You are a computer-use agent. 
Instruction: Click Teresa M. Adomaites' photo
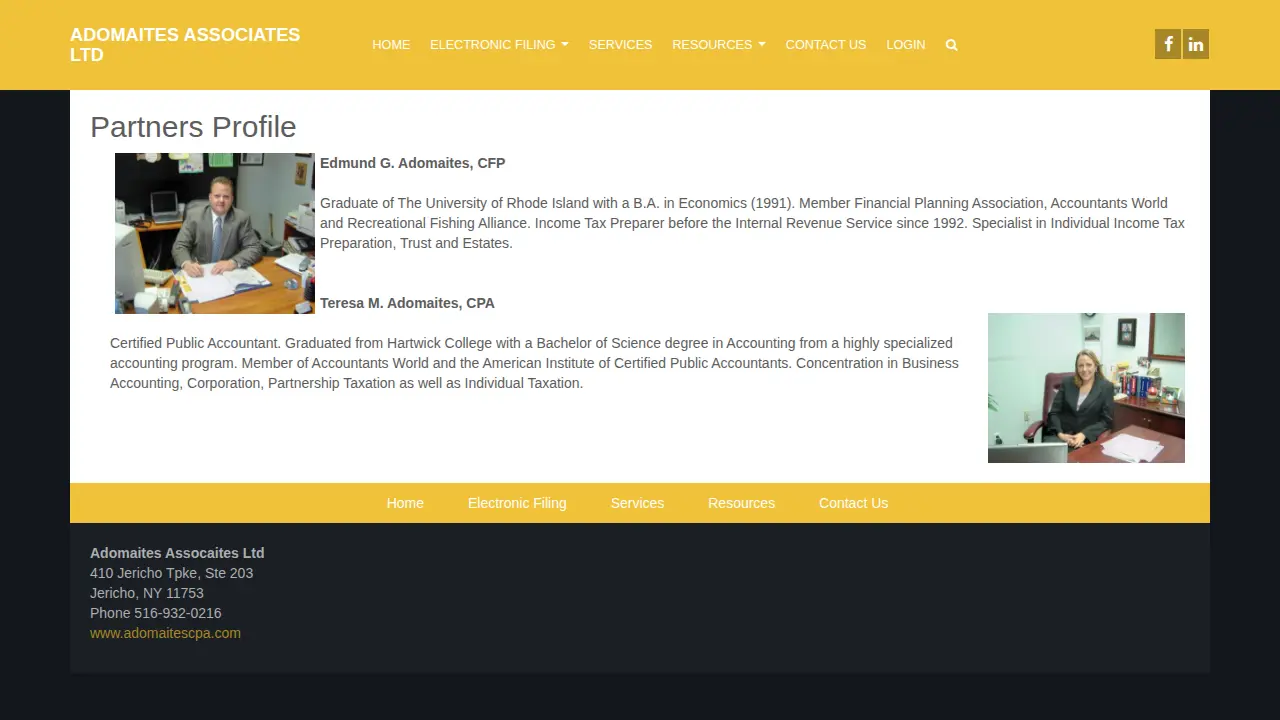pyautogui.click(x=1086, y=388)
